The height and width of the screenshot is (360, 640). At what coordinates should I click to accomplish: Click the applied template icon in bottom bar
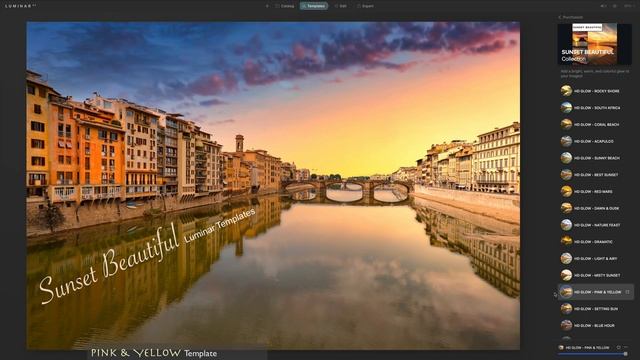(x=561, y=347)
